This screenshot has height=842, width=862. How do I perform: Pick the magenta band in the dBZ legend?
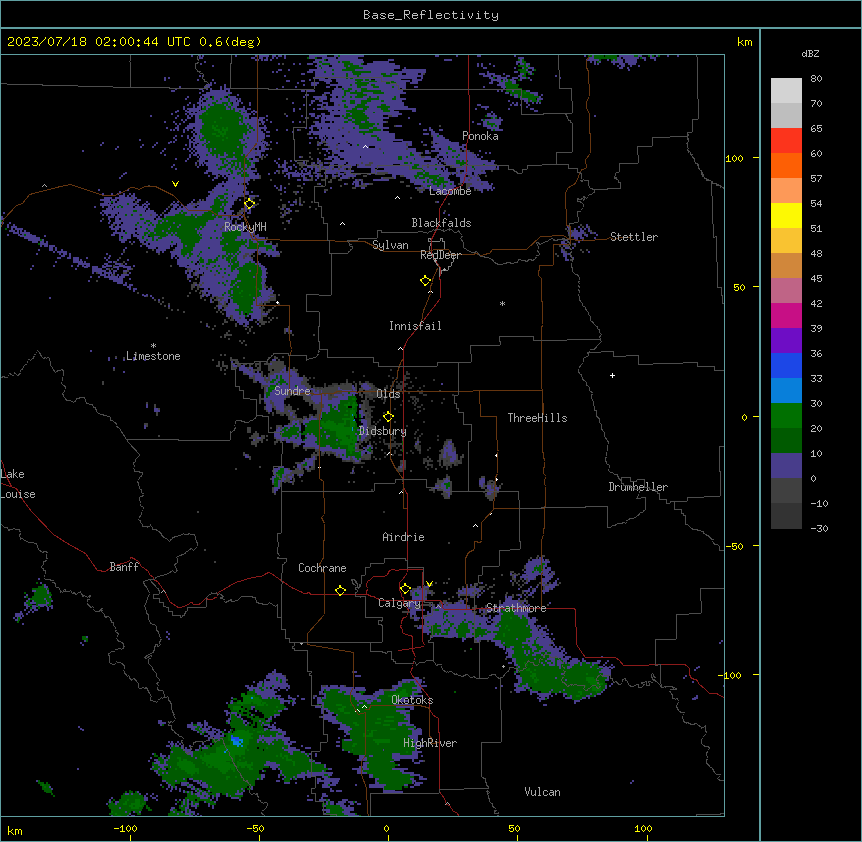(x=786, y=315)
